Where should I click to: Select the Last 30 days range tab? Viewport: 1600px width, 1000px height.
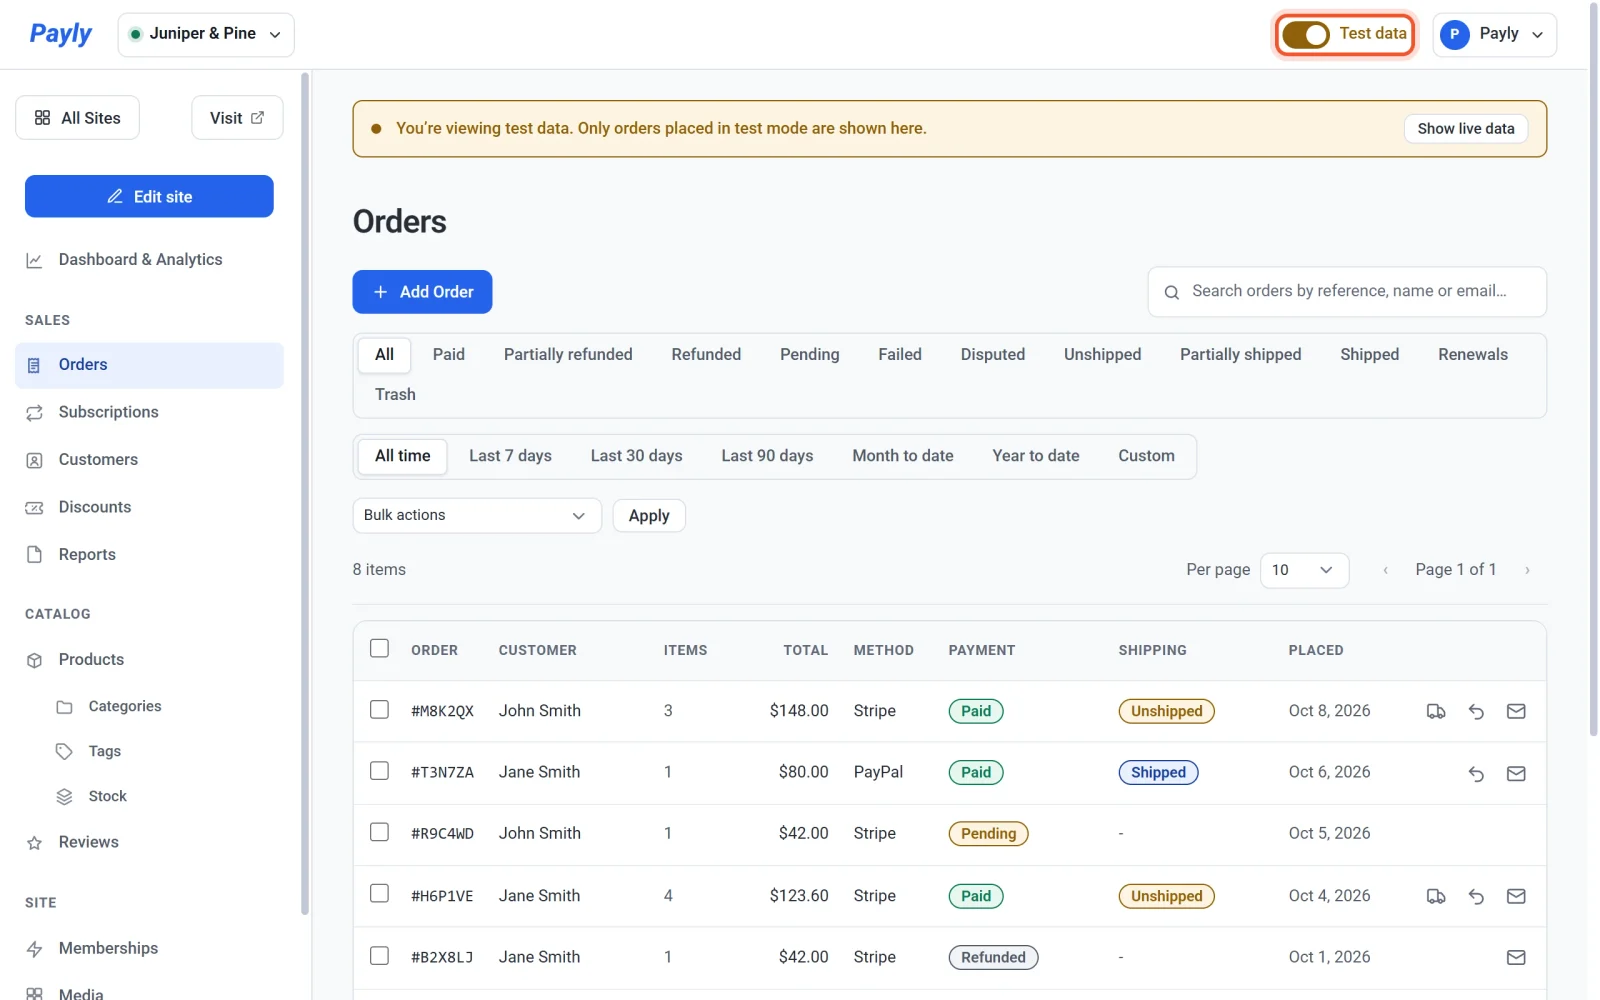636,456
